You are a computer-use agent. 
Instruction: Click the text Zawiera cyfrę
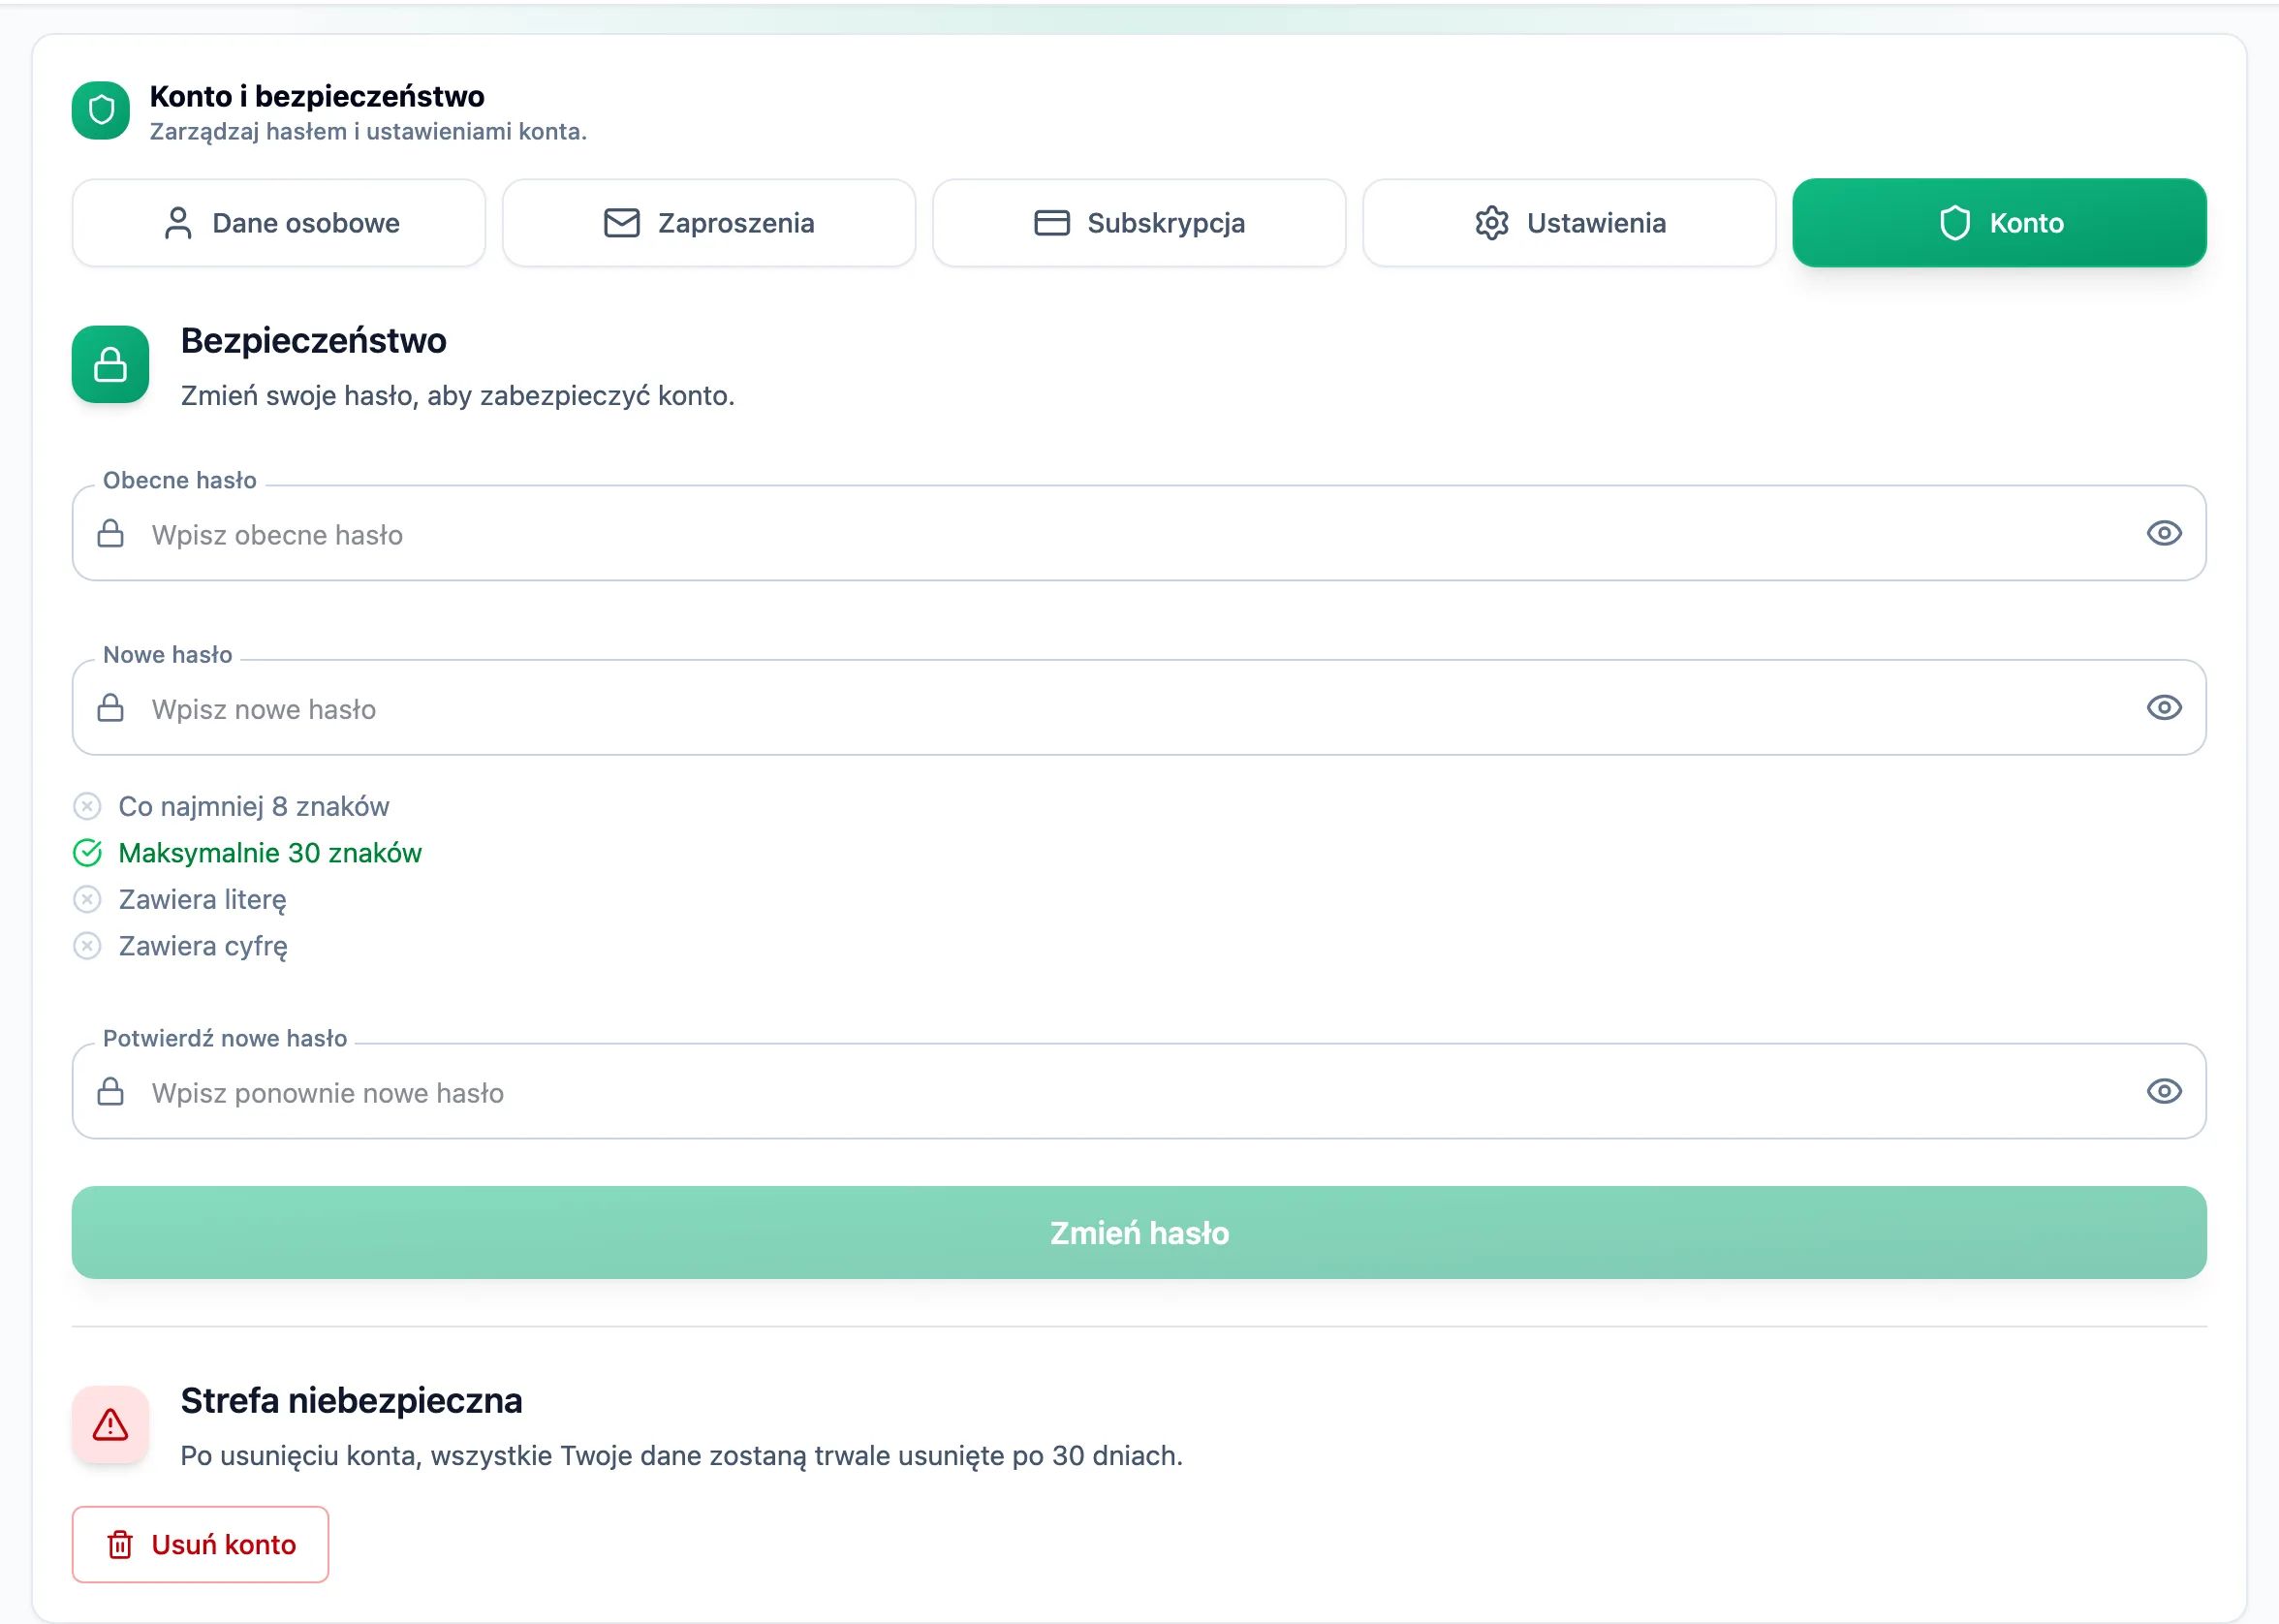[x=203, y=947]
